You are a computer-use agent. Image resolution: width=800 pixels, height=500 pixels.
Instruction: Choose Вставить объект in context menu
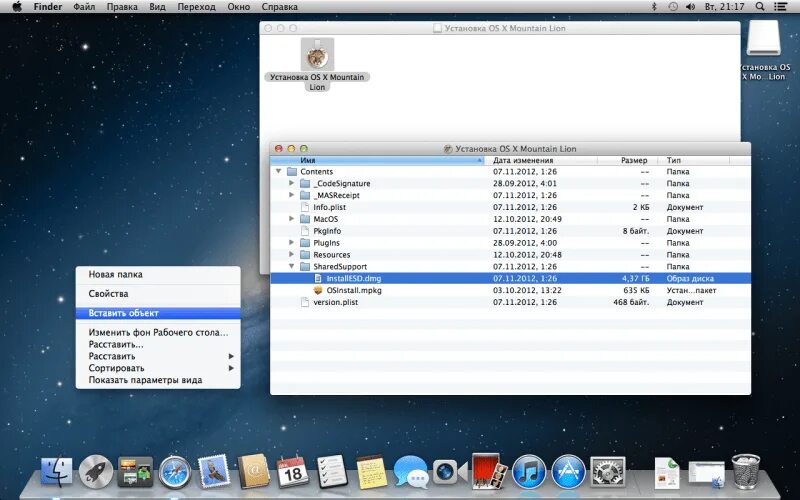[158, 313]
